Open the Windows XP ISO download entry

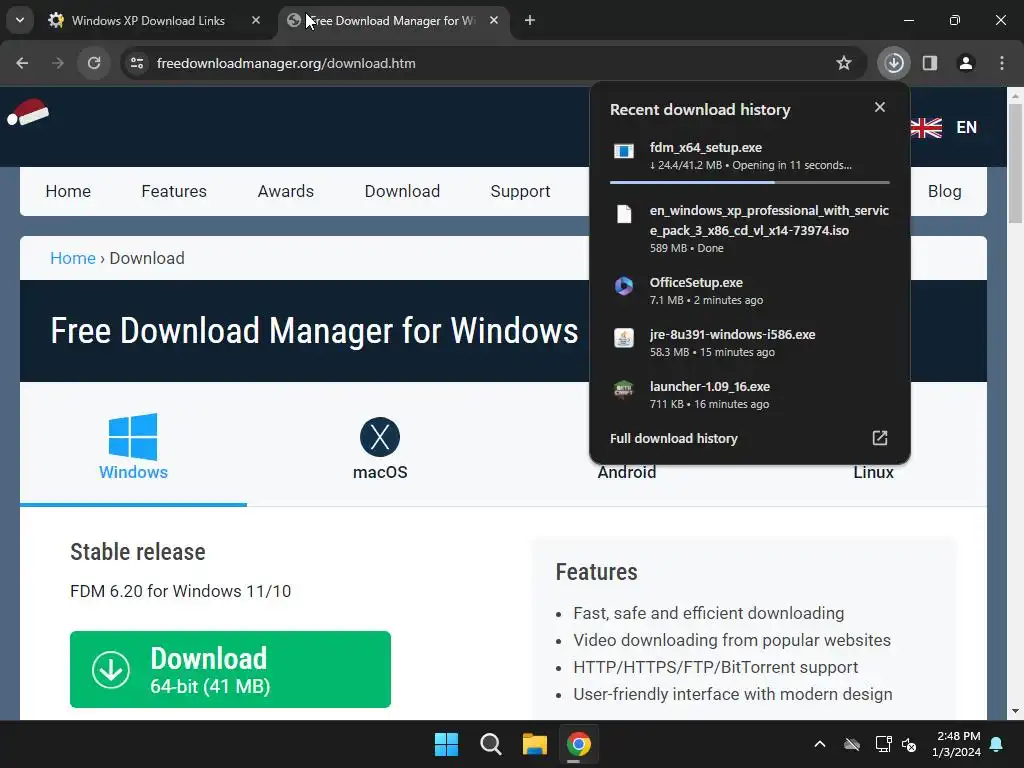[750, 229]
